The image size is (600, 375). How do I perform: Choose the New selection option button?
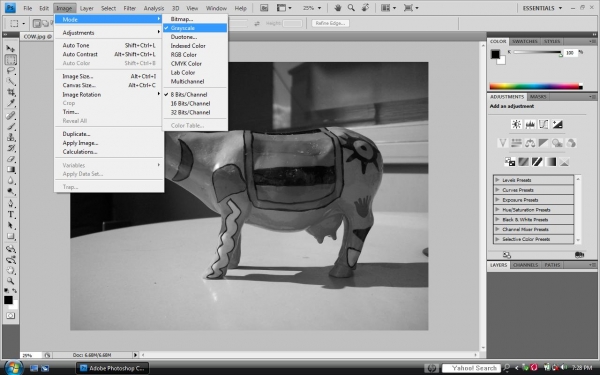click(x=37, y=23)
